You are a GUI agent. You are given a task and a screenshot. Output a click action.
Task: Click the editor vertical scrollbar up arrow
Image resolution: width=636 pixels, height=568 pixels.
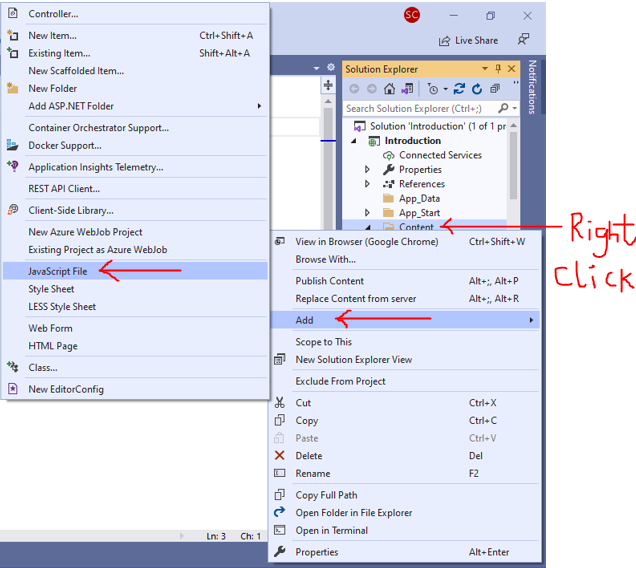click(x=328, y=101)
